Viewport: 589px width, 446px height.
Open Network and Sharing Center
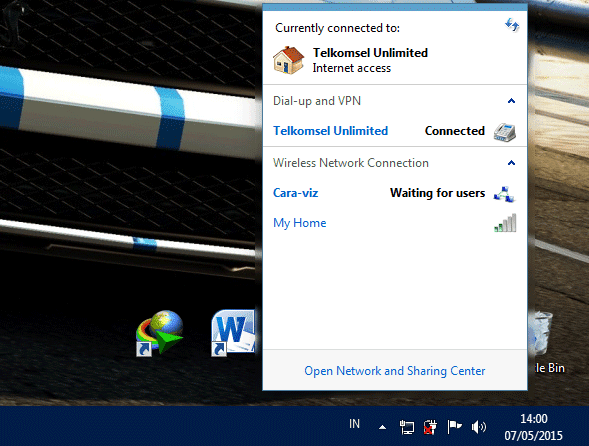click(x=394, y=371)
